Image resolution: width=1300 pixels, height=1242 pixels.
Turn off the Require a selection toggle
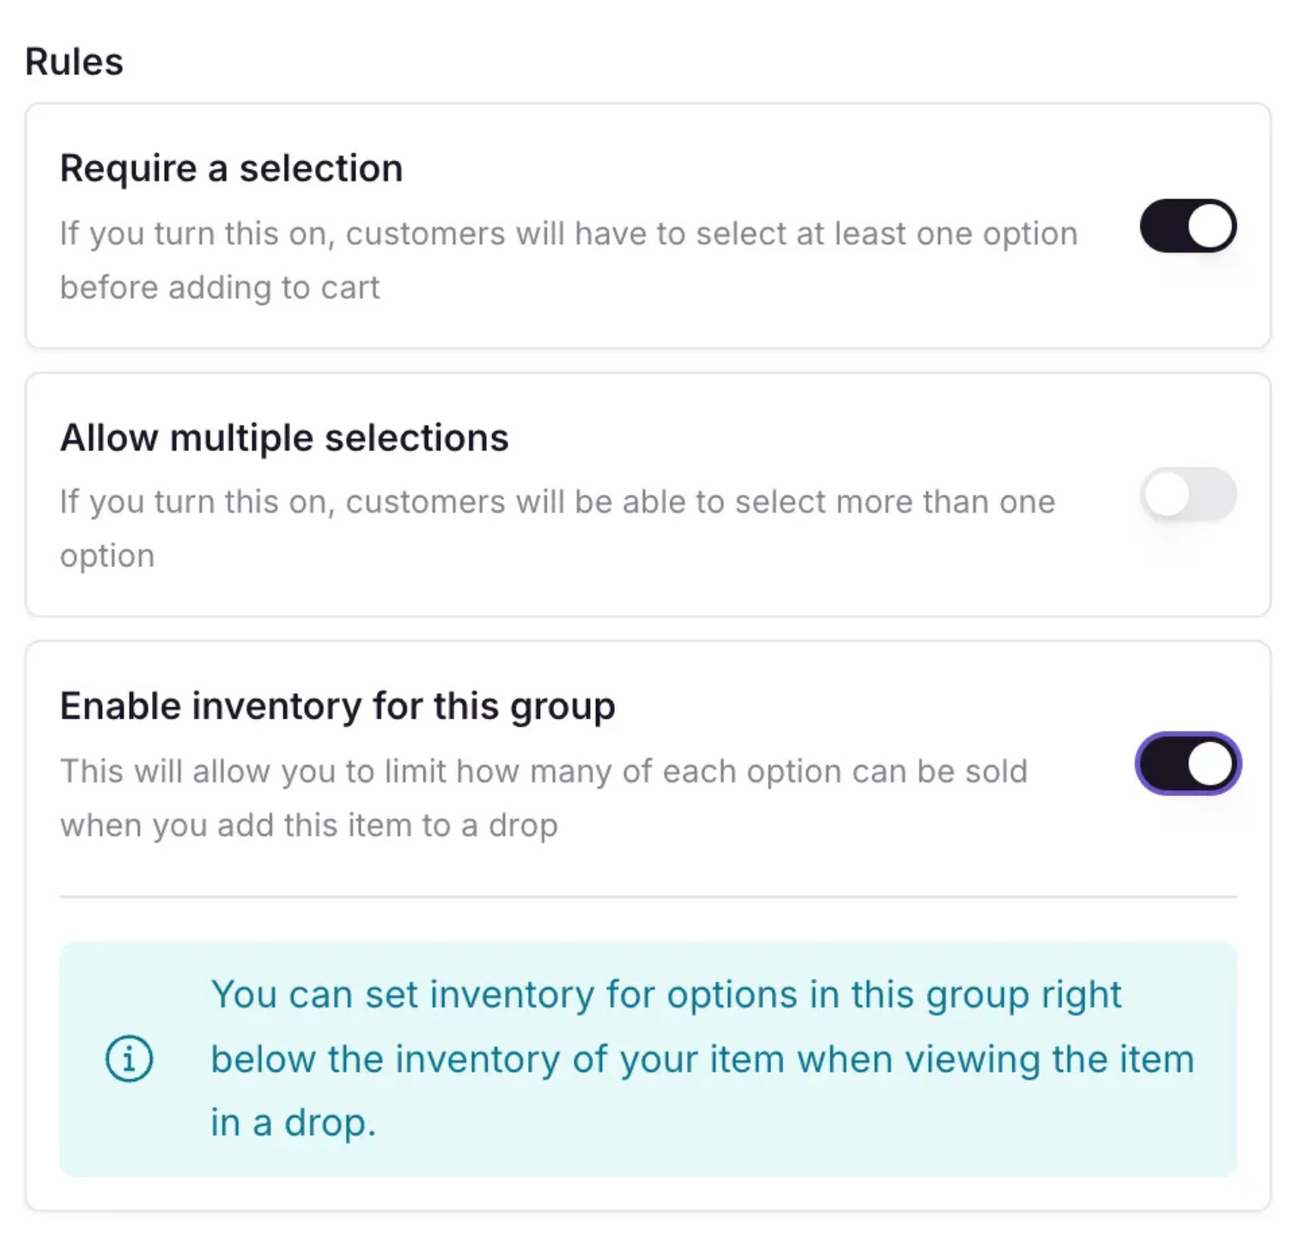[1188, 226]
